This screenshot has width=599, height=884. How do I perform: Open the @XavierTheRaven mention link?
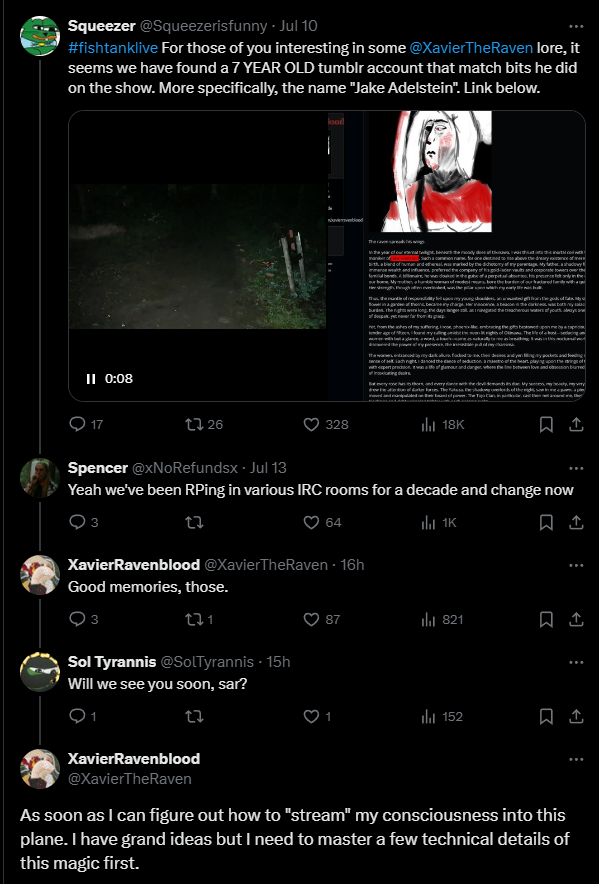471,48
